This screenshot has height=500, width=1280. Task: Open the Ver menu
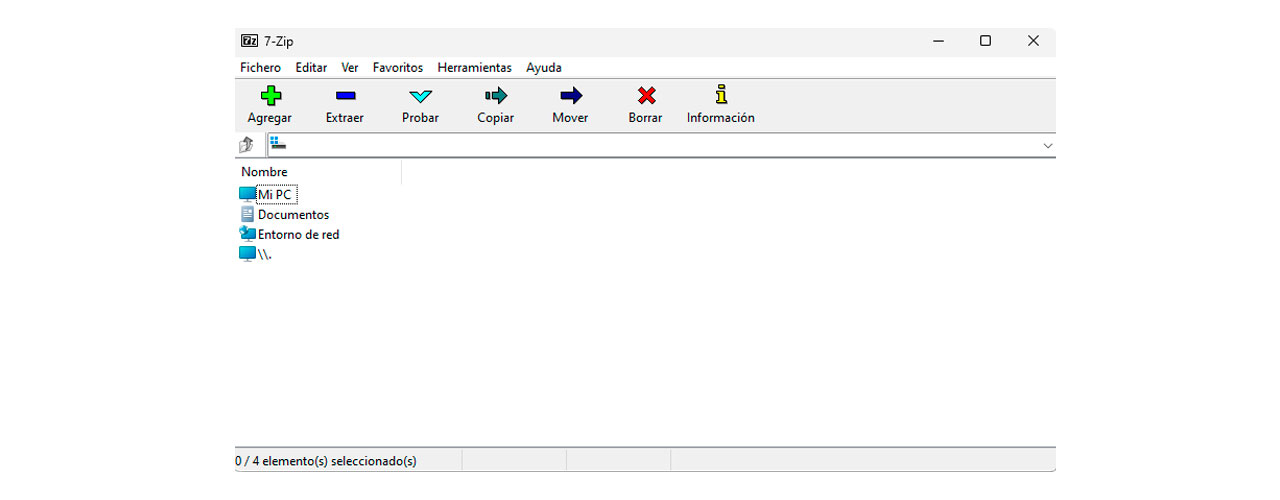[x=350, y=68]
